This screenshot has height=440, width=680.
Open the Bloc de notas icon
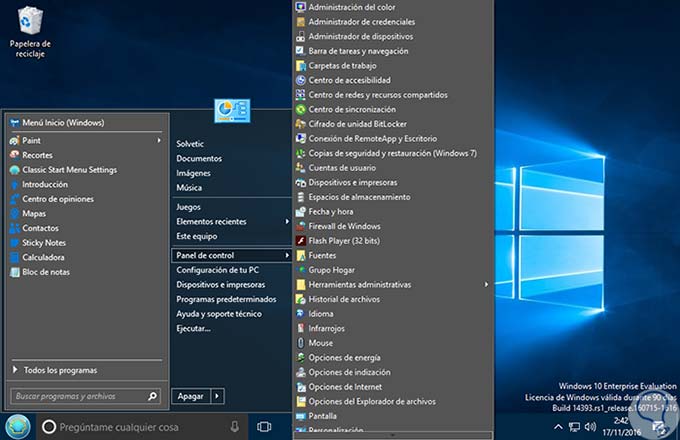14,272
